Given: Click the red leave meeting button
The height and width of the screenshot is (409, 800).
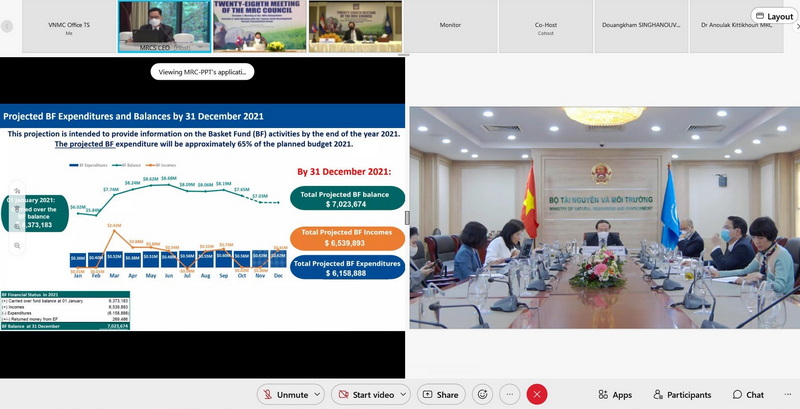Looking at the screenshot, I should [537, 394].
